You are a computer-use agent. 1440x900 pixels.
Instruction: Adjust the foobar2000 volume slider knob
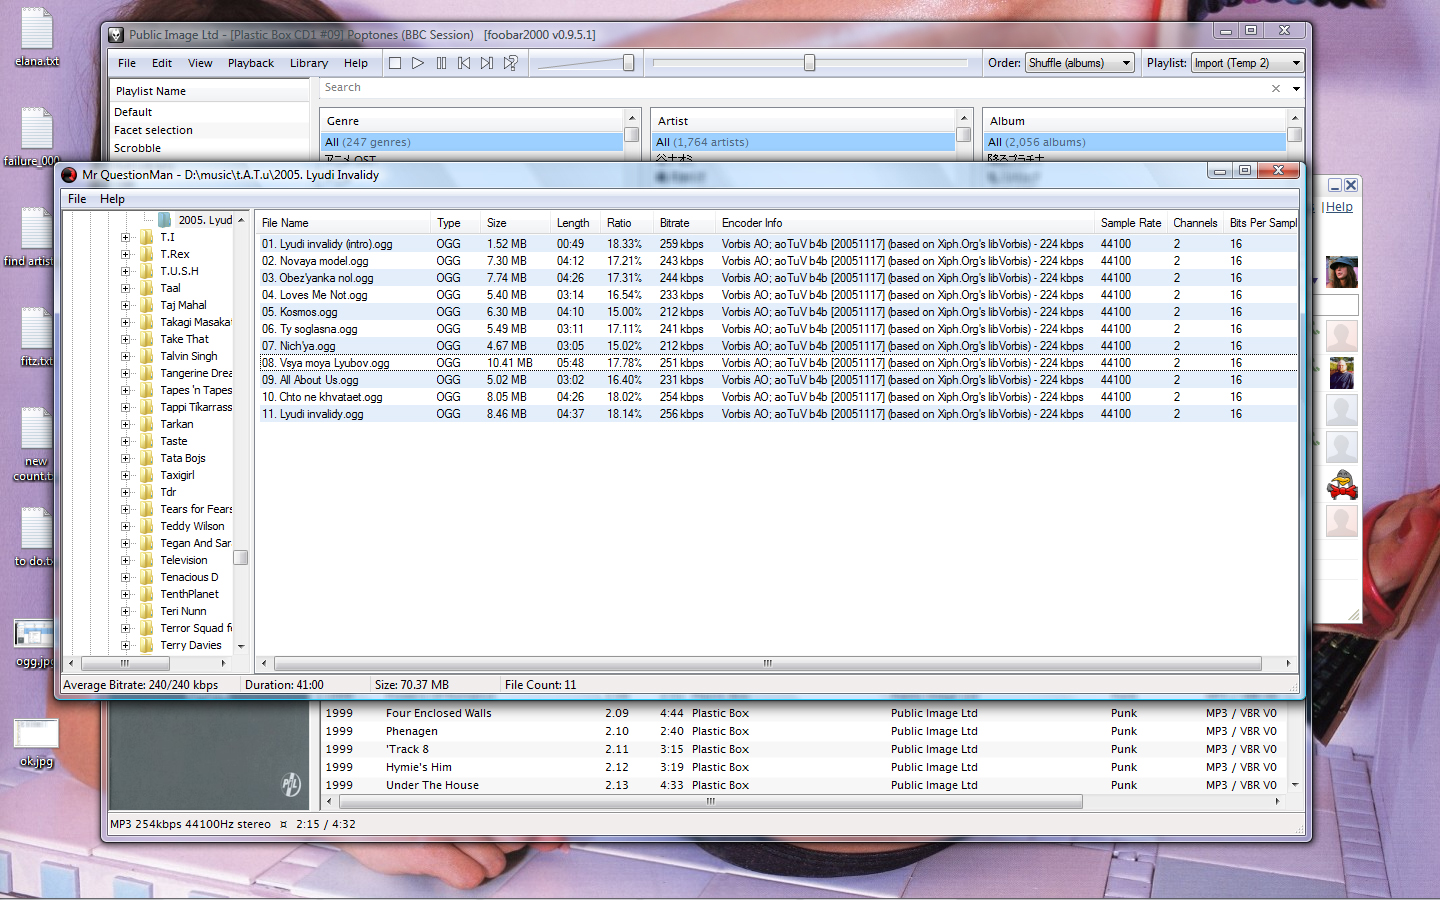click(628, 63)
